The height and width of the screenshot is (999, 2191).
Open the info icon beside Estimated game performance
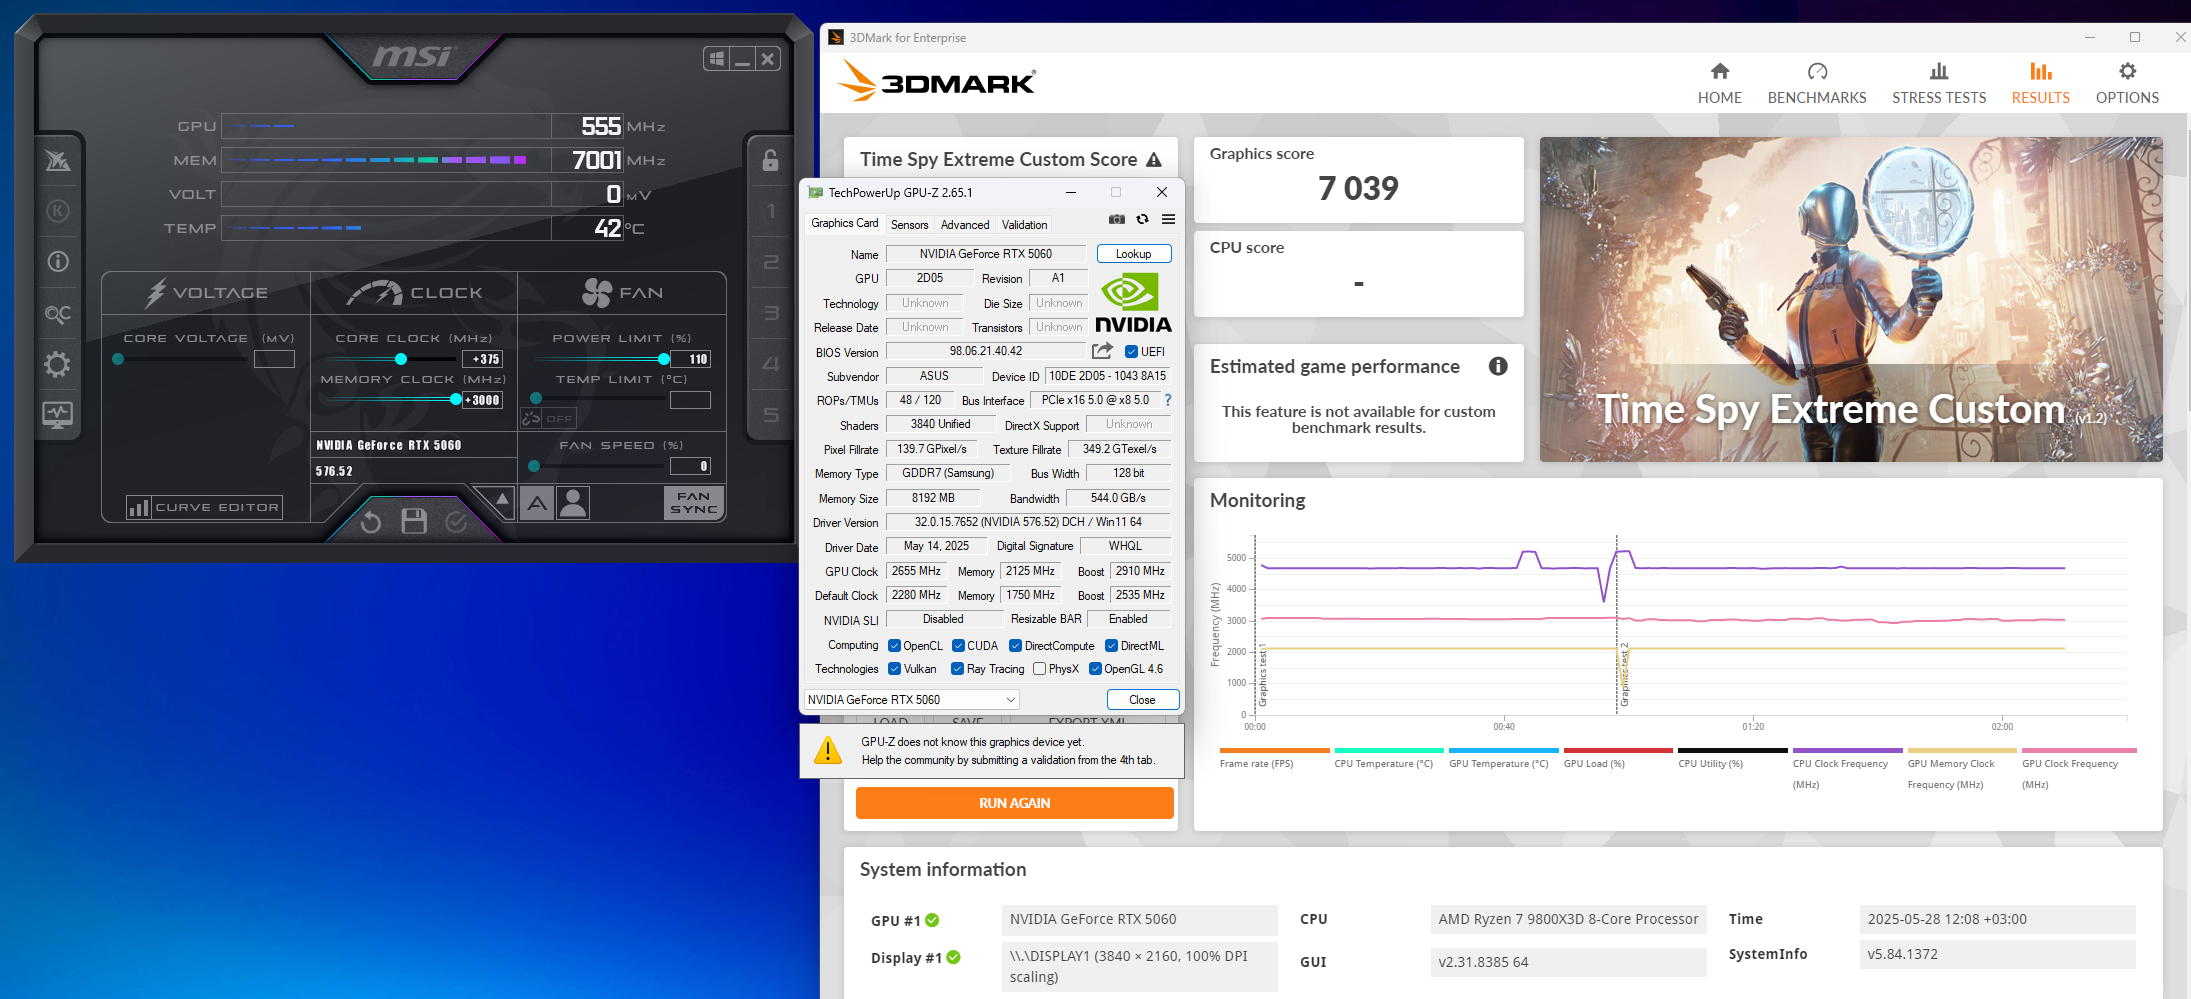(x=1498, y=366)
